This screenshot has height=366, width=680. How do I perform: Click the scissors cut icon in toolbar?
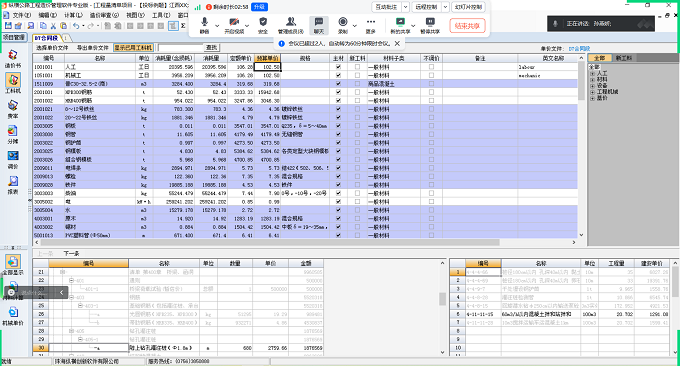tap(53, 26)
